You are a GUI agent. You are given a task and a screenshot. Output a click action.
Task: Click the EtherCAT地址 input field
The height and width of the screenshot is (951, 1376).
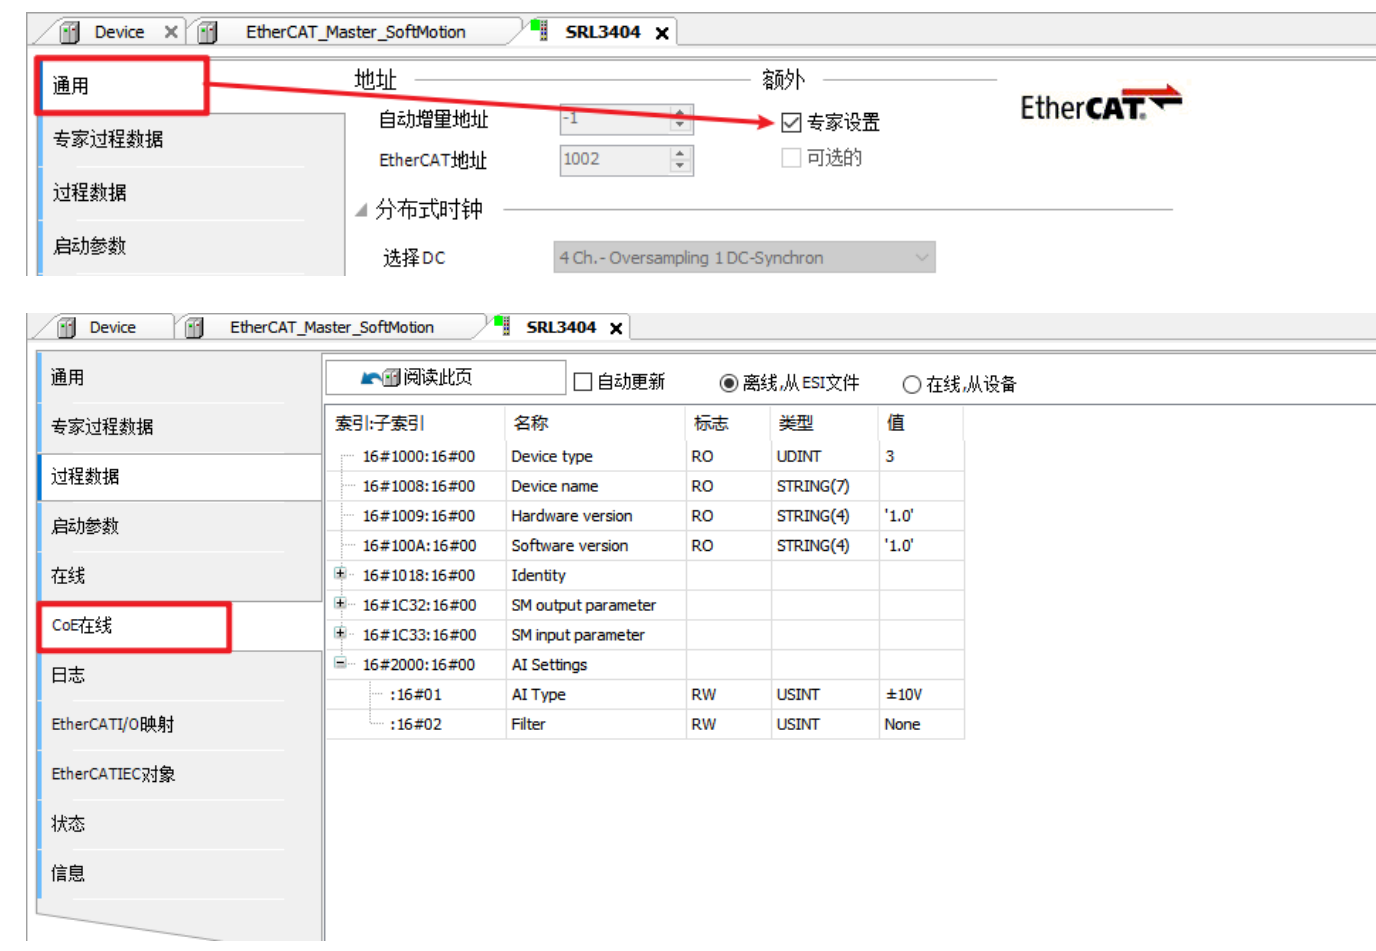click(614, 160)
